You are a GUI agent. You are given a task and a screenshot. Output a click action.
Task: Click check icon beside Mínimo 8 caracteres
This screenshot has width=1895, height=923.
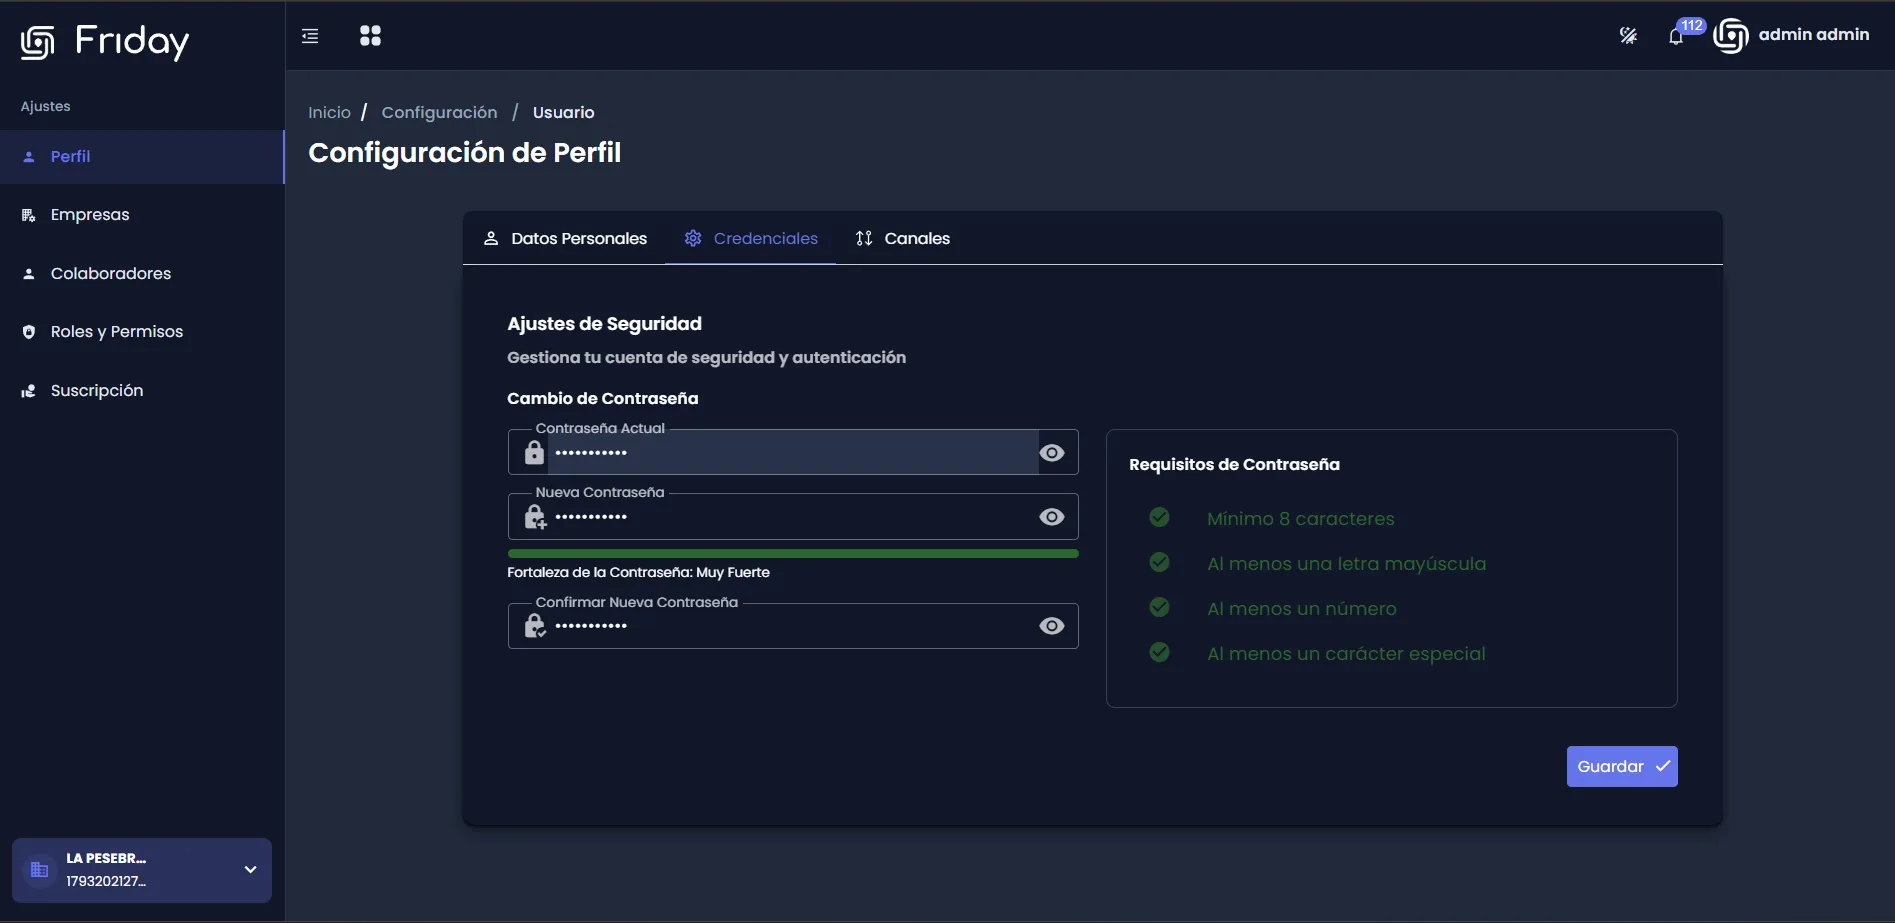tap(1160, 517)
